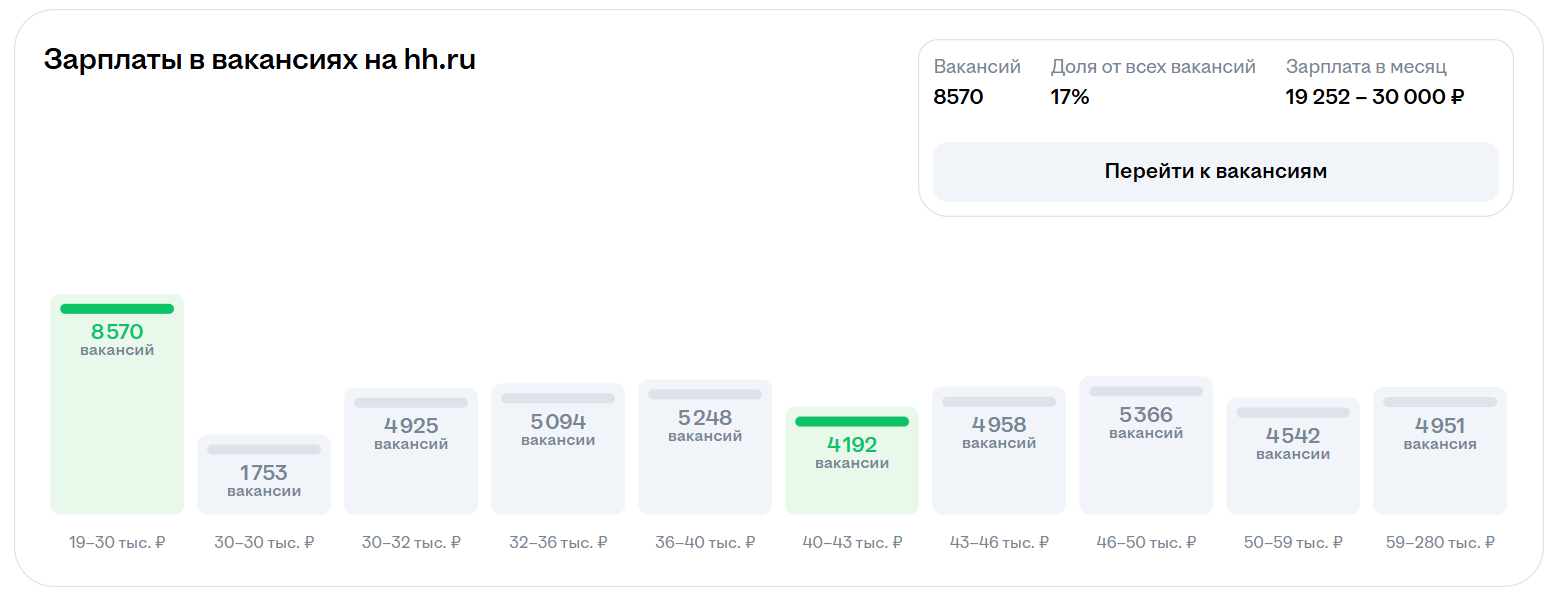The image size is (1557, 596).
Task: Select the 4925 вакансий salary bar
Action: coord(411,451)
